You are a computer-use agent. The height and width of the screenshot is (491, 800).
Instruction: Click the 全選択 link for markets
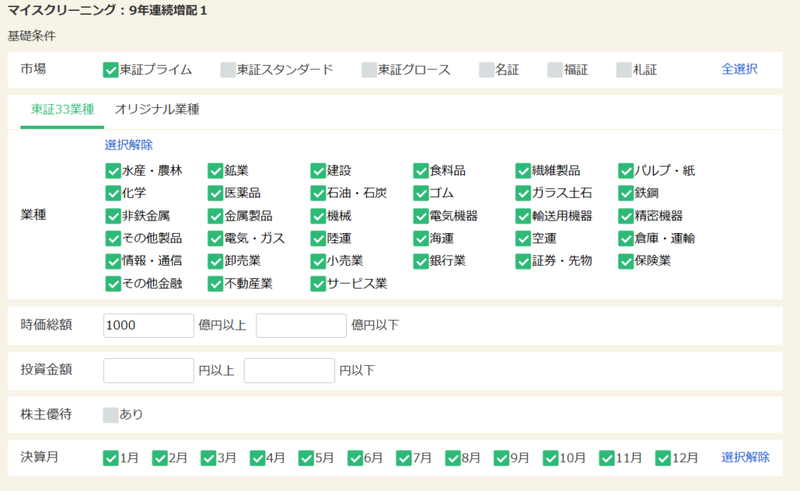point(739,69)
